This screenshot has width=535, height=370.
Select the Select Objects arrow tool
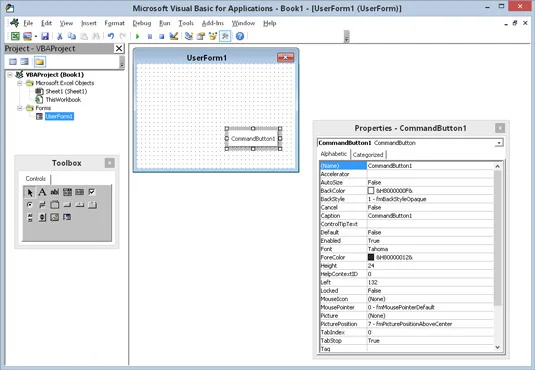[x=30, y=192]
